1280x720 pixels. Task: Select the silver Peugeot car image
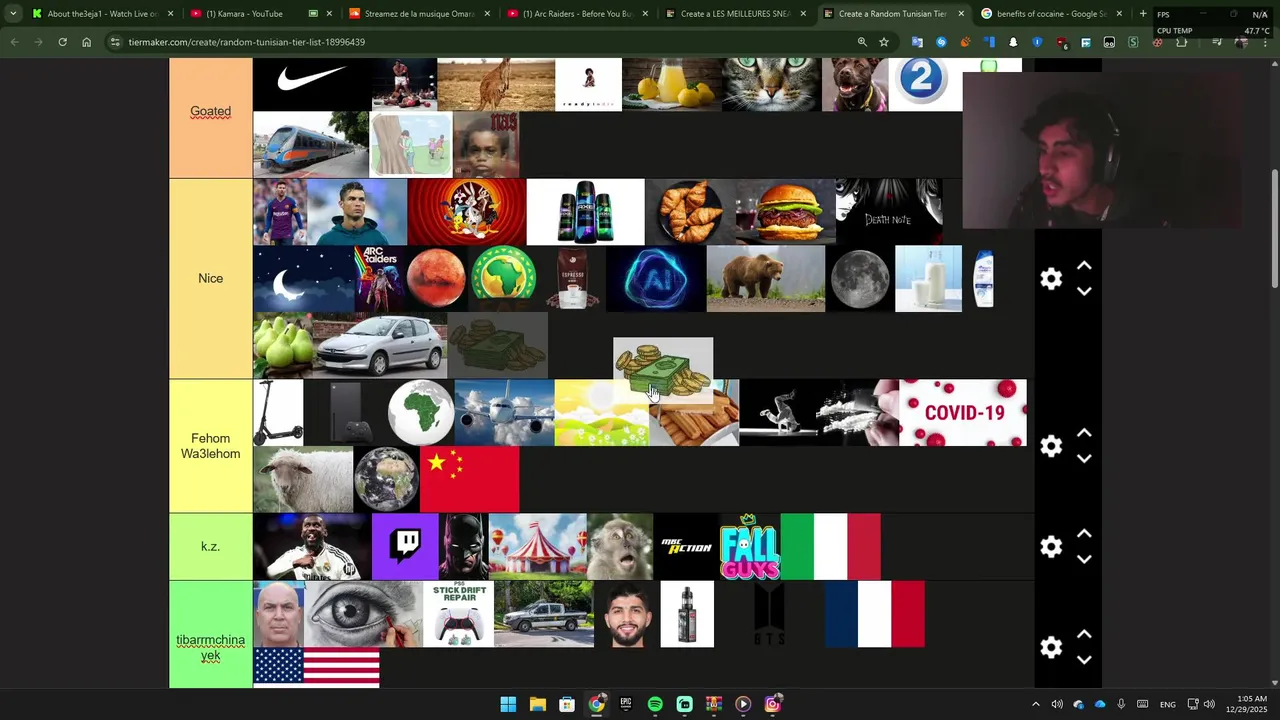[379, 345]
